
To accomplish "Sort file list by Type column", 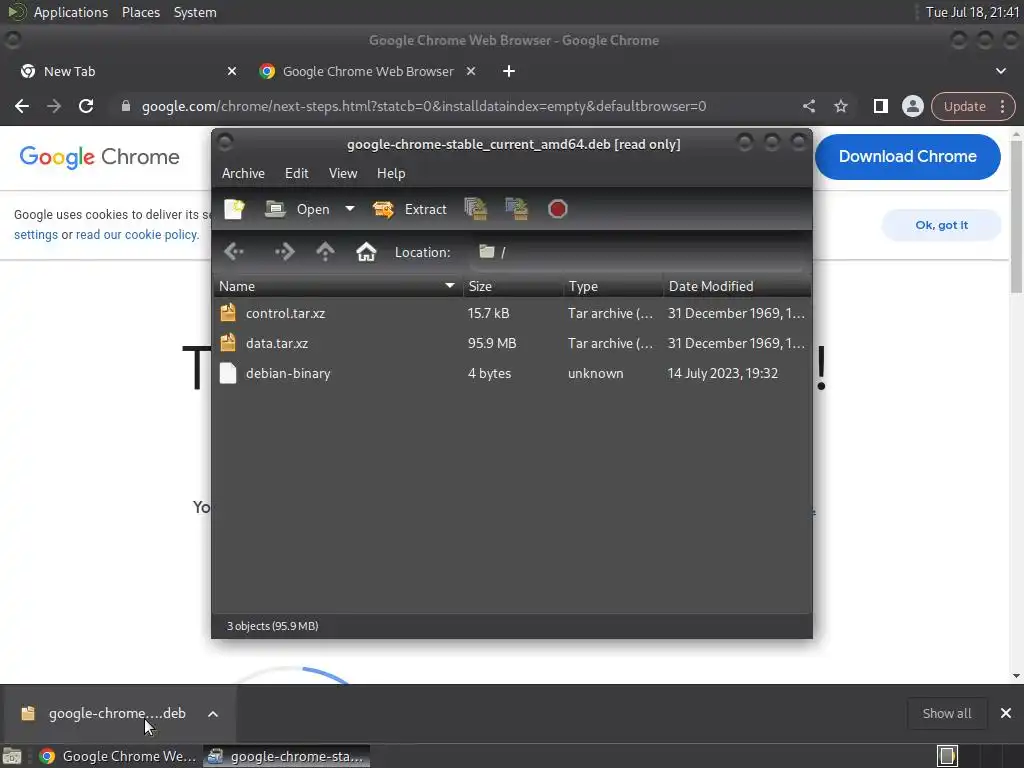I will [x=613, y=286].
